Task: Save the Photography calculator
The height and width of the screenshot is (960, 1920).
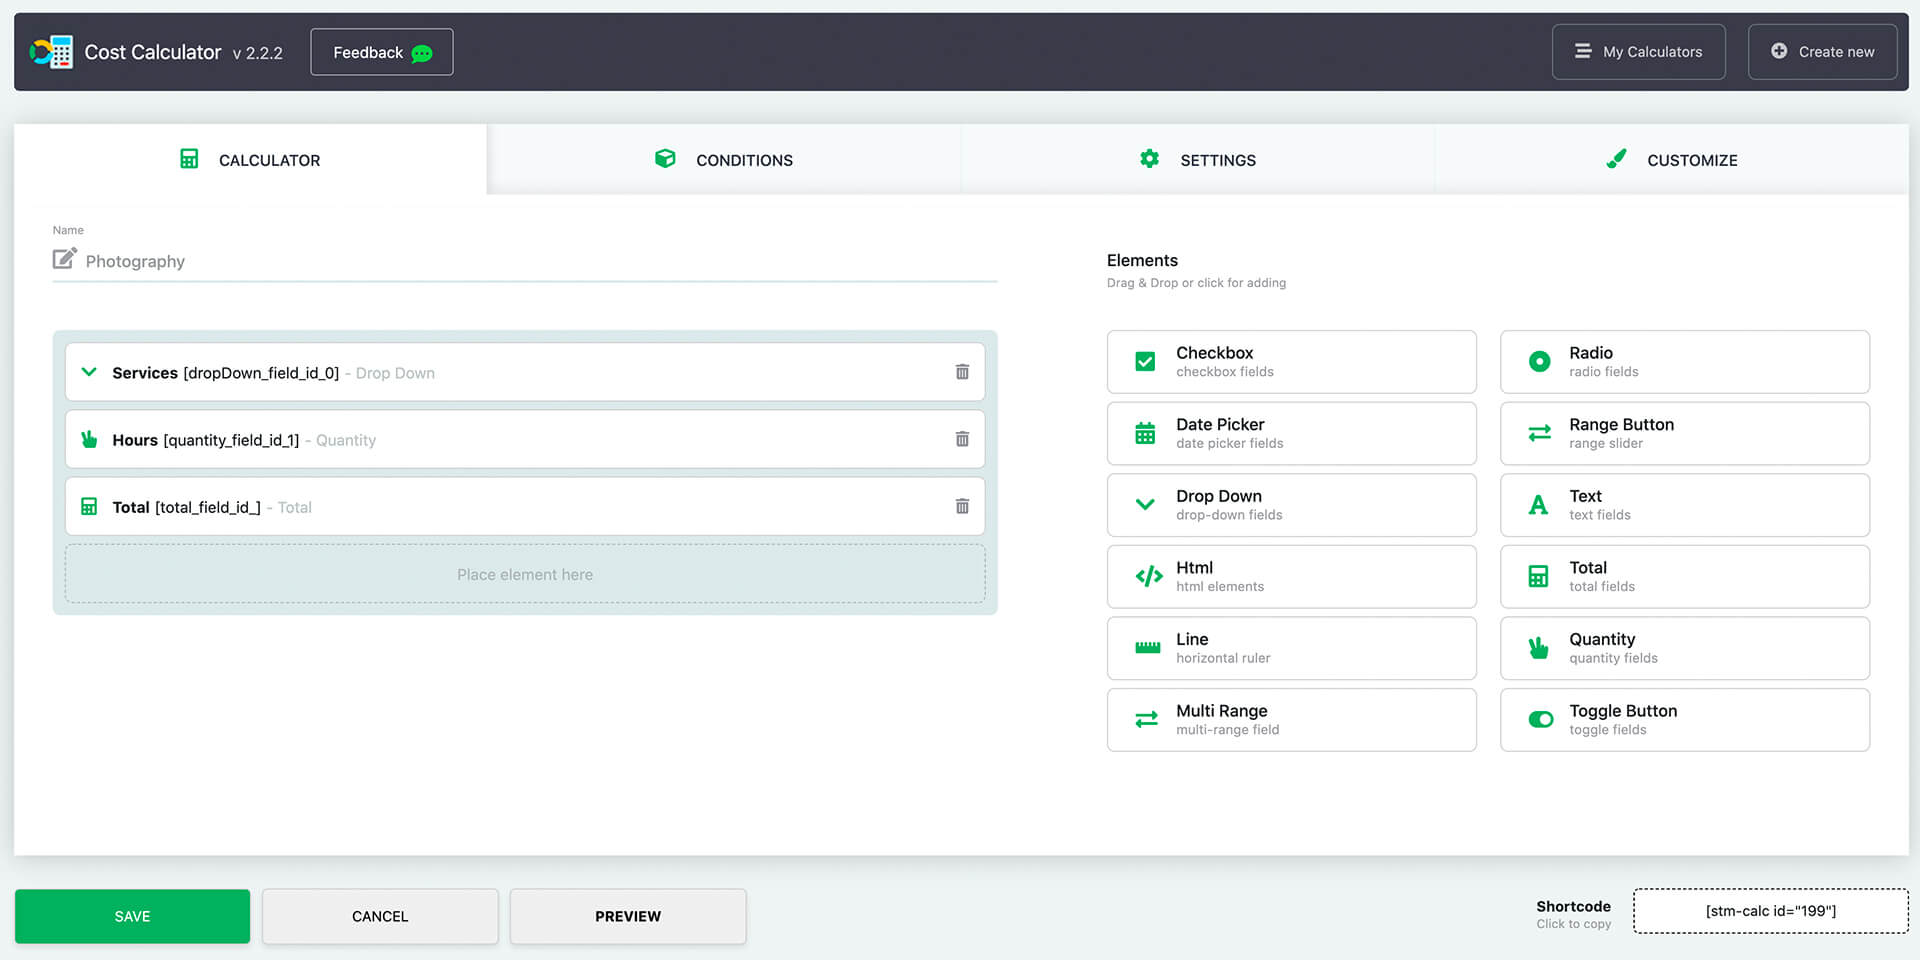Action: click(131, 915)
